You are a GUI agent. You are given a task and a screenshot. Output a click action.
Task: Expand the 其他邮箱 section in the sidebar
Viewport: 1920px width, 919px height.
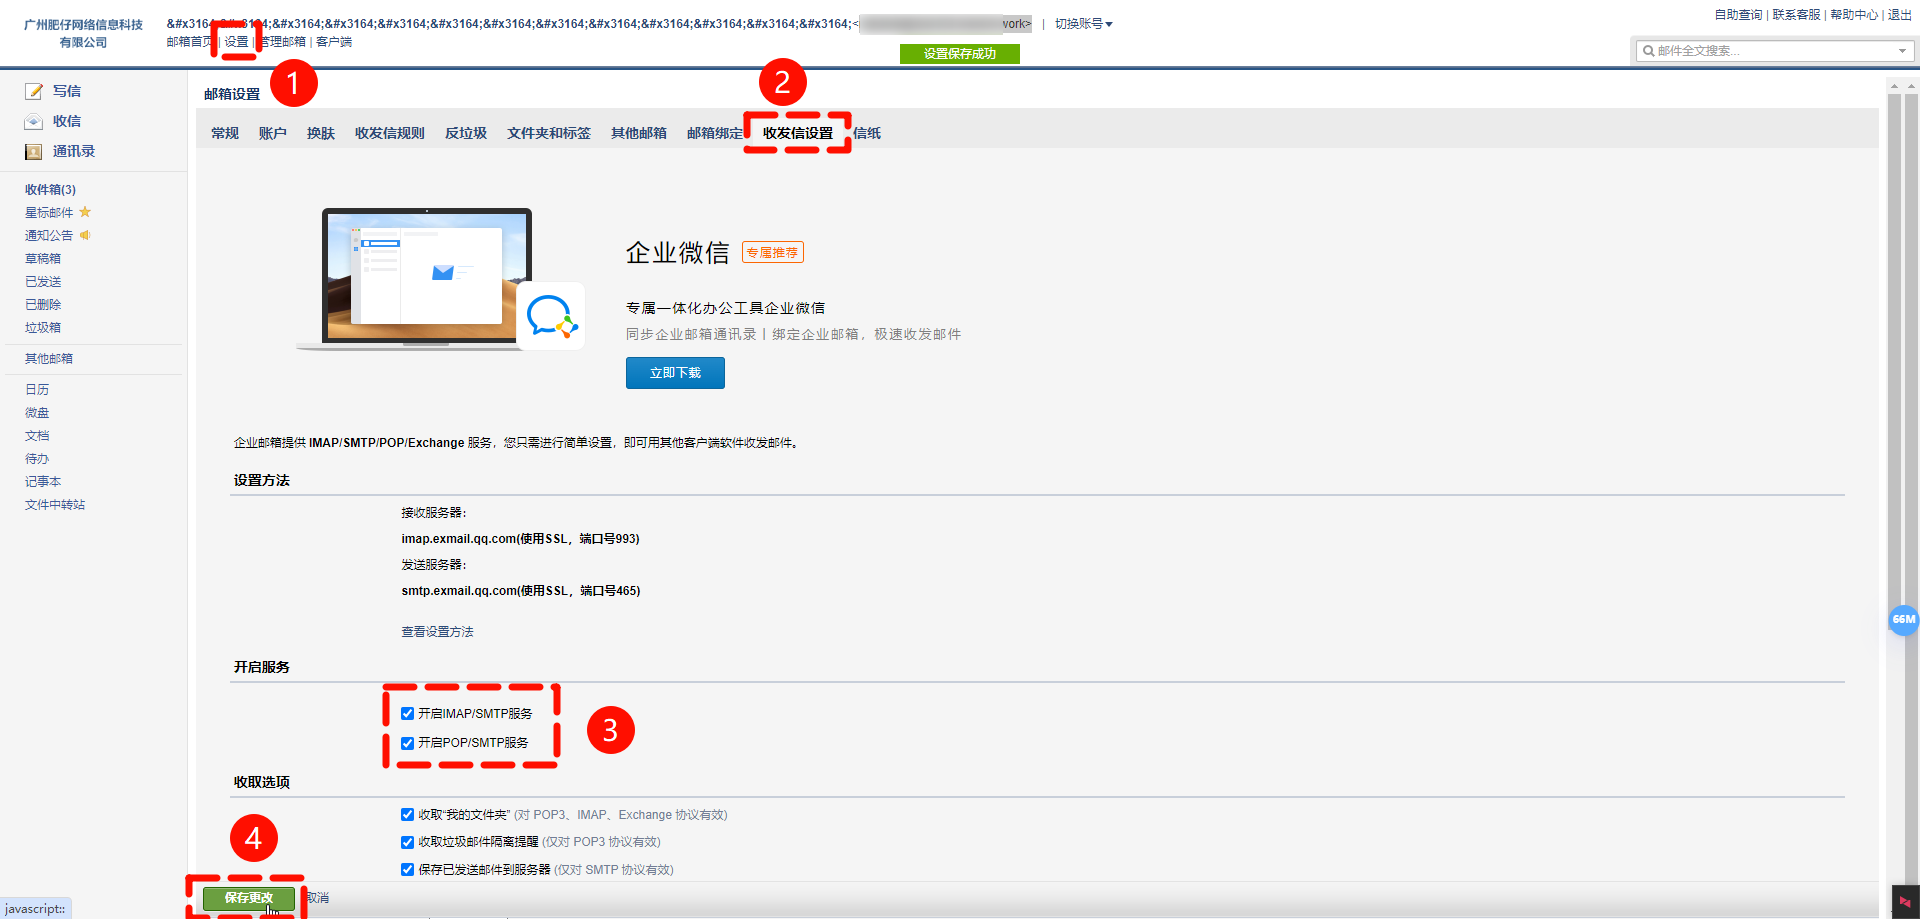[x=47, y=358]
